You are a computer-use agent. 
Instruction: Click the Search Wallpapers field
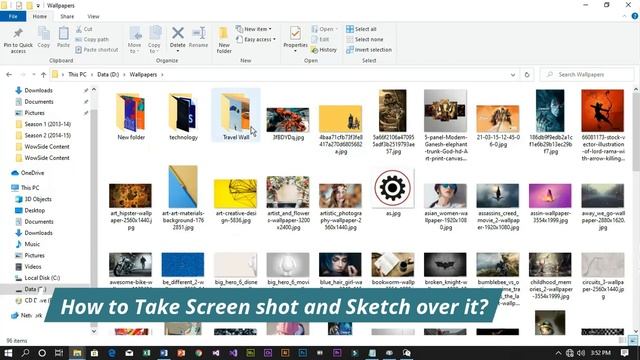coord(587,75)
